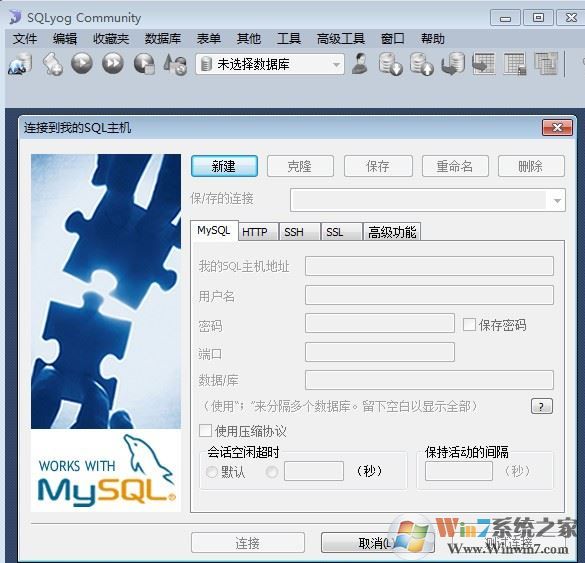This screenshot has height=563, width=585.
Task: Enable the 保存密码 checkbox
Action: (469, 325)
